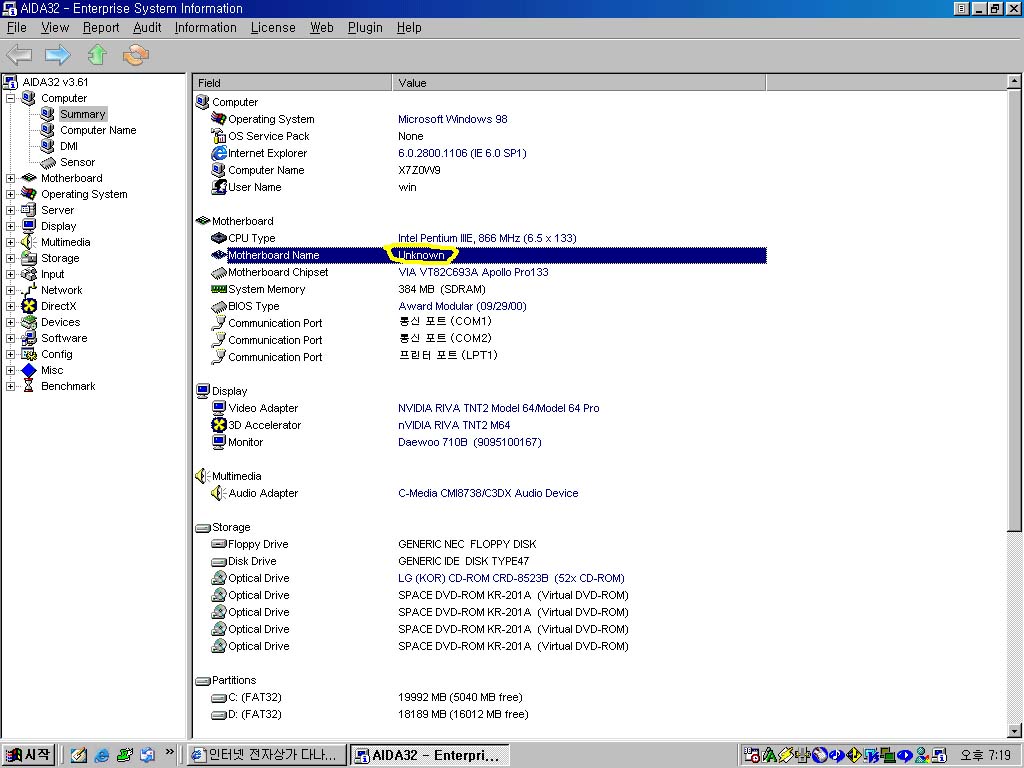Open the C-Media CMI8738/C3DX Audio Device link
Viewport: 1024px width, 768px height.
(x=488, y=493)
